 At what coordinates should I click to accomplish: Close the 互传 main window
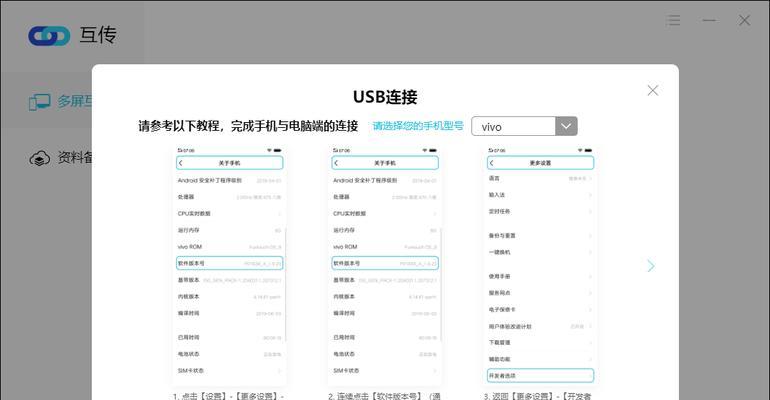744,20
